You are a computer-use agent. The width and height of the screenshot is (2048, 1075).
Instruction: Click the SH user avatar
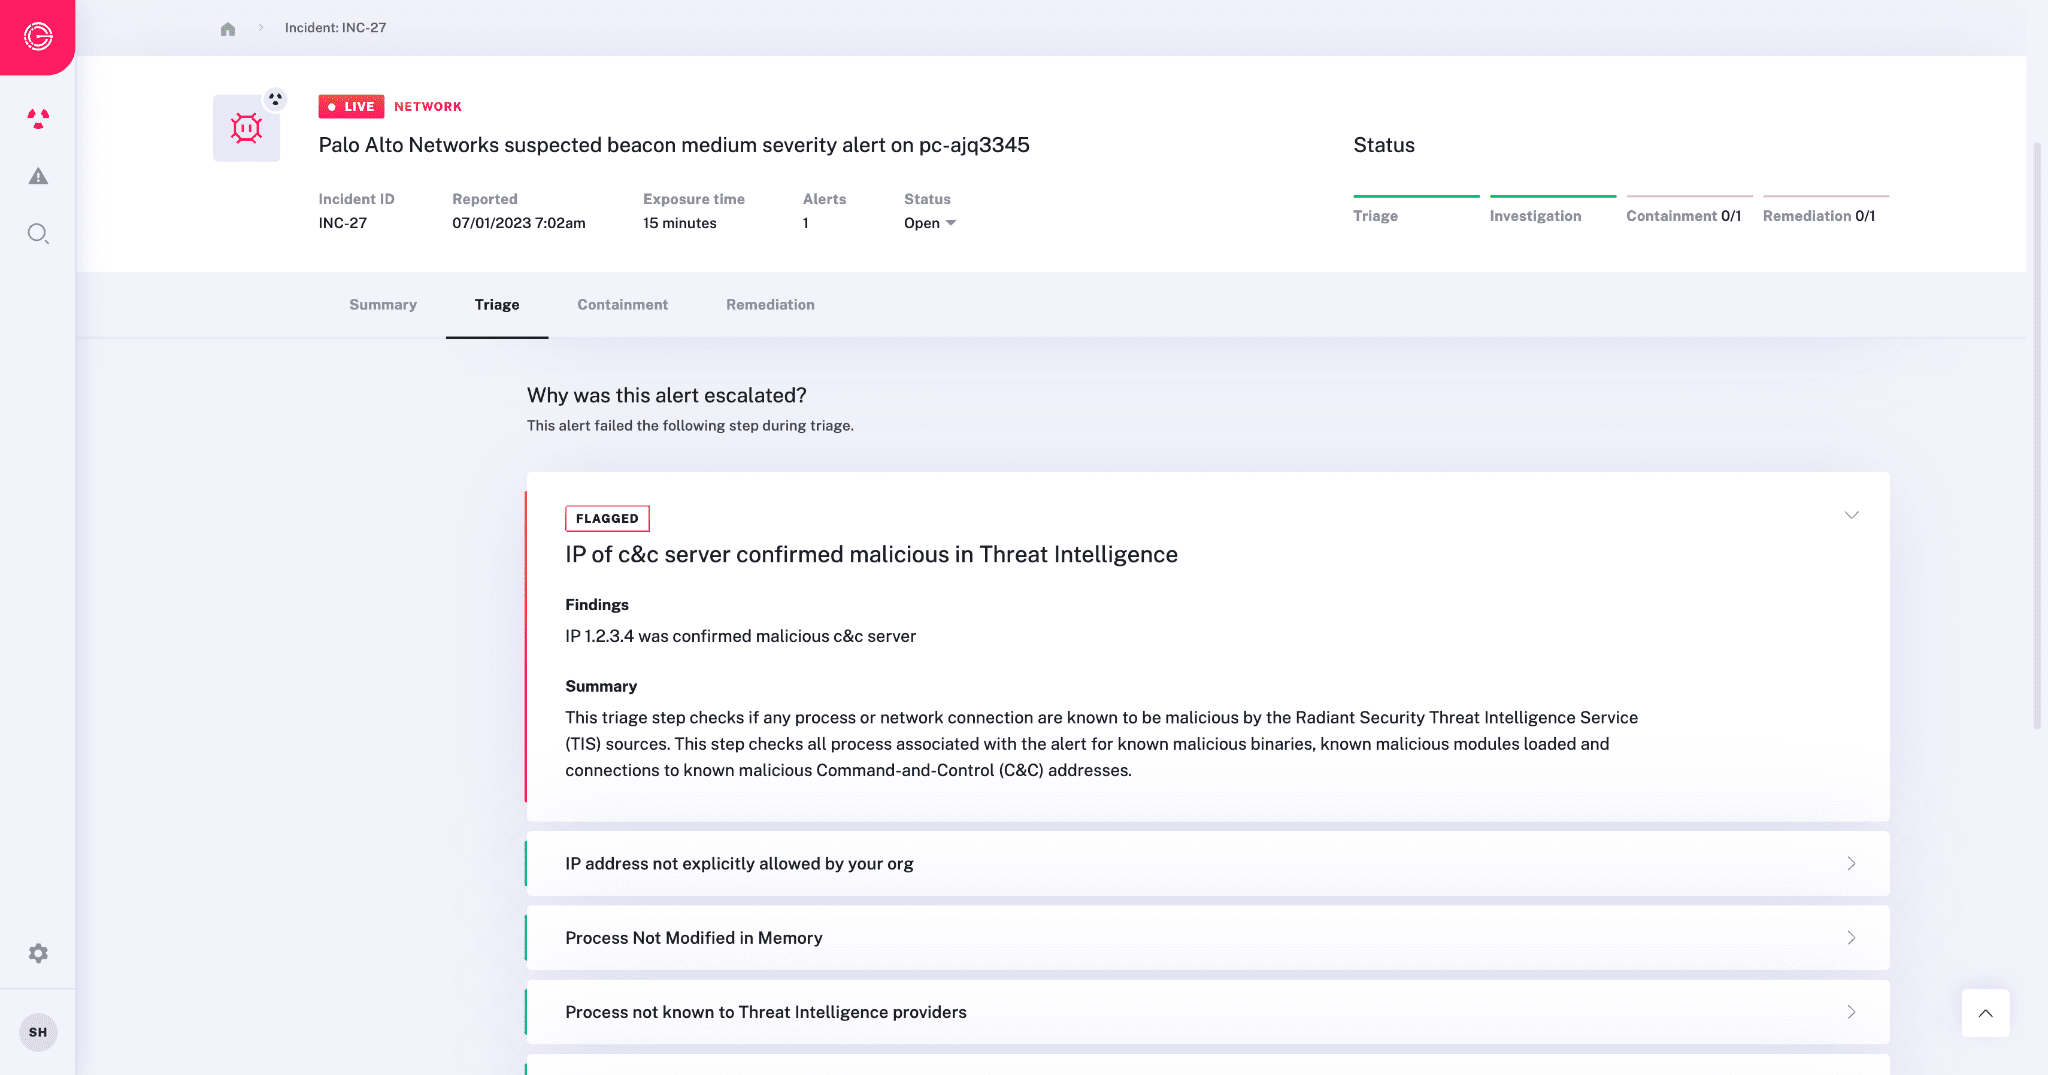coord(38,1032)
